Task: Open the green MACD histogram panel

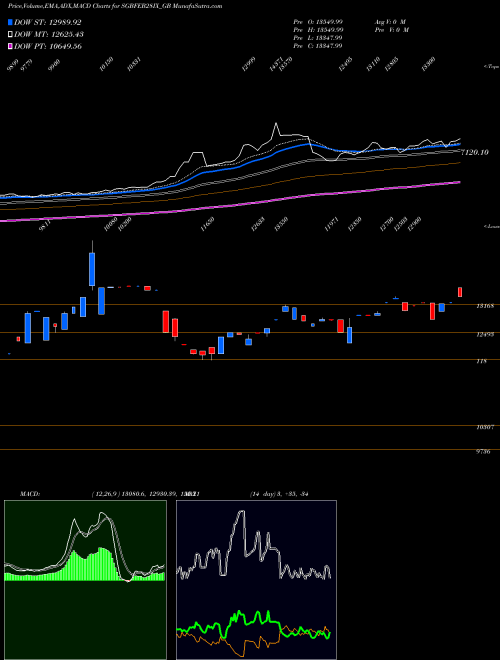Action: click(x=85, y=580)
